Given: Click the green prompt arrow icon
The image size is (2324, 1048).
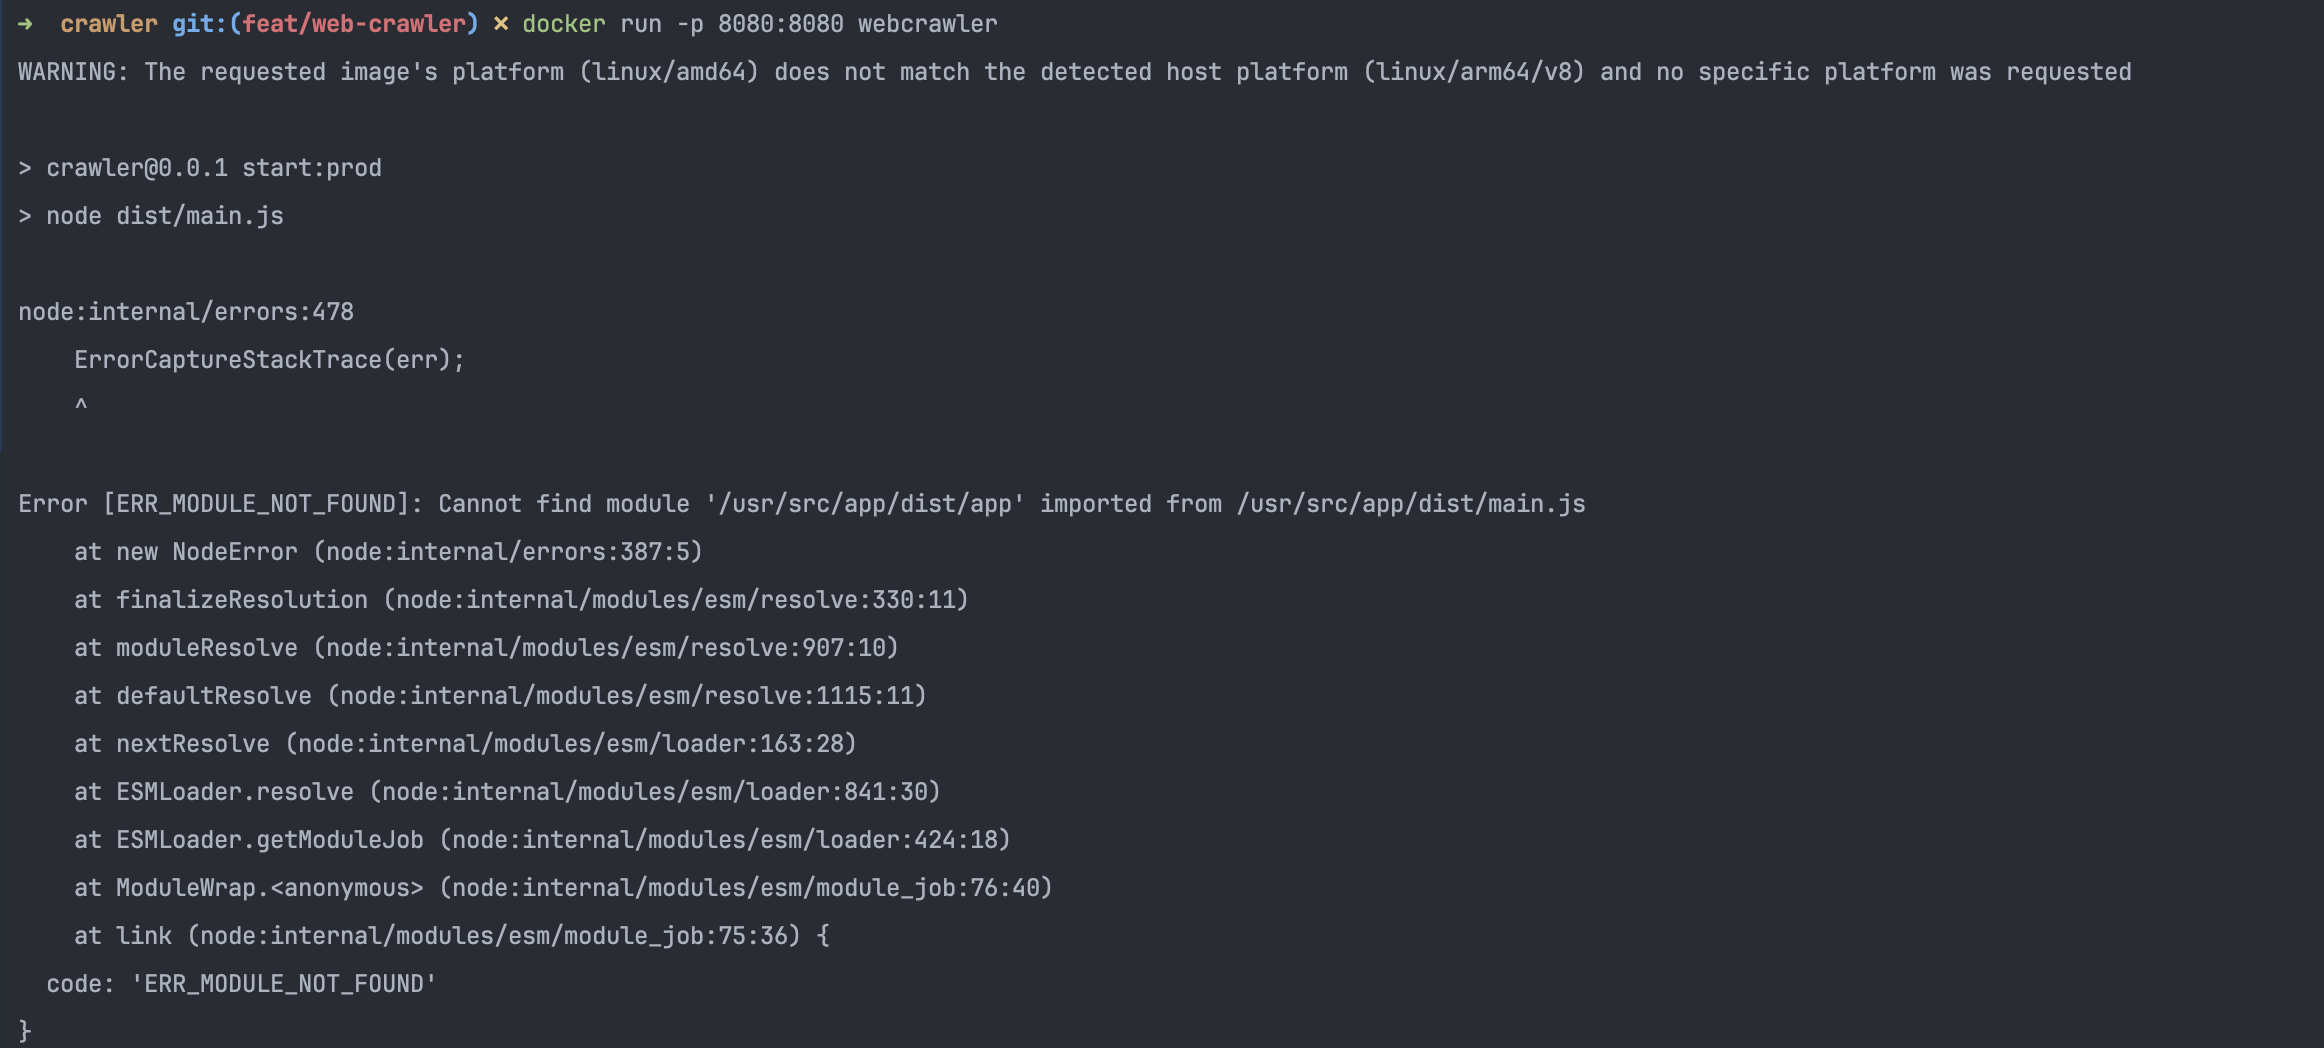Looking at the screenshot, I should (x=26, y=24).
